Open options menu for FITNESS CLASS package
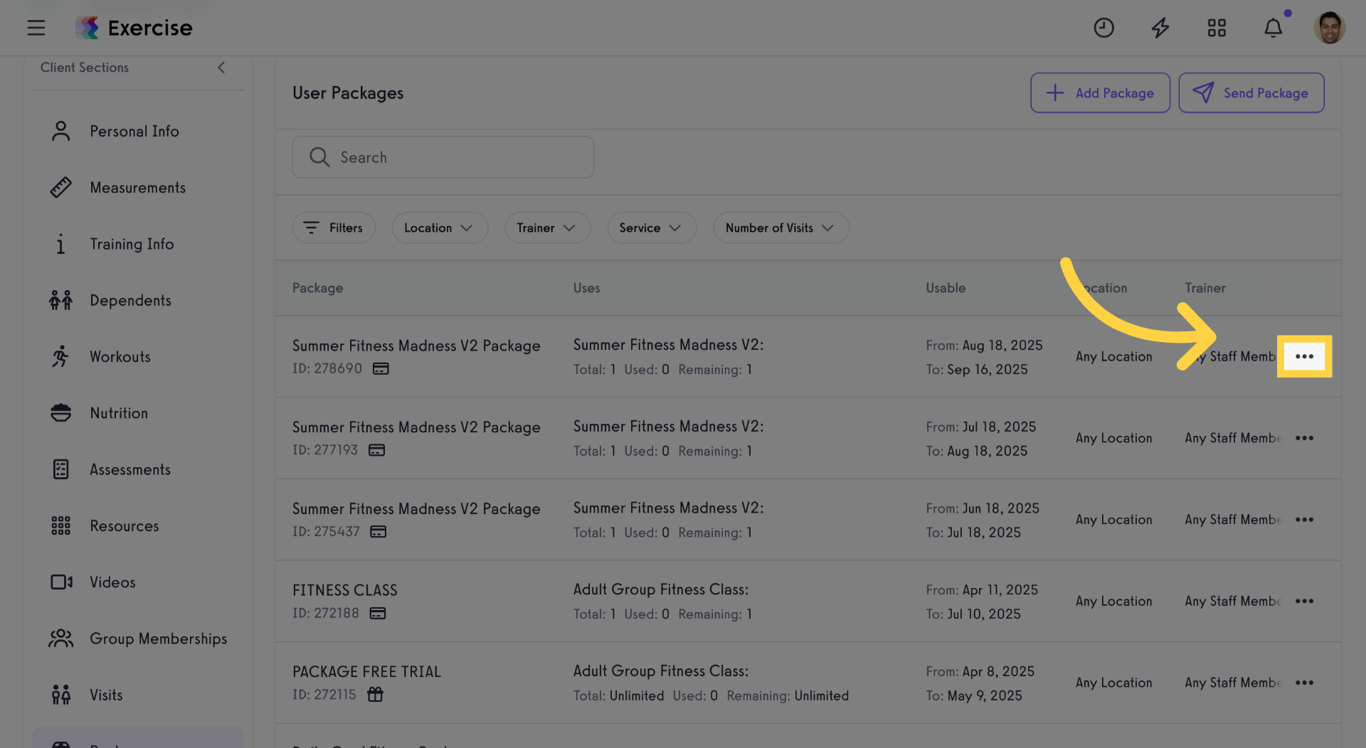The height and width of the screenshot is (748, 1366). (x=1304, y=602)
